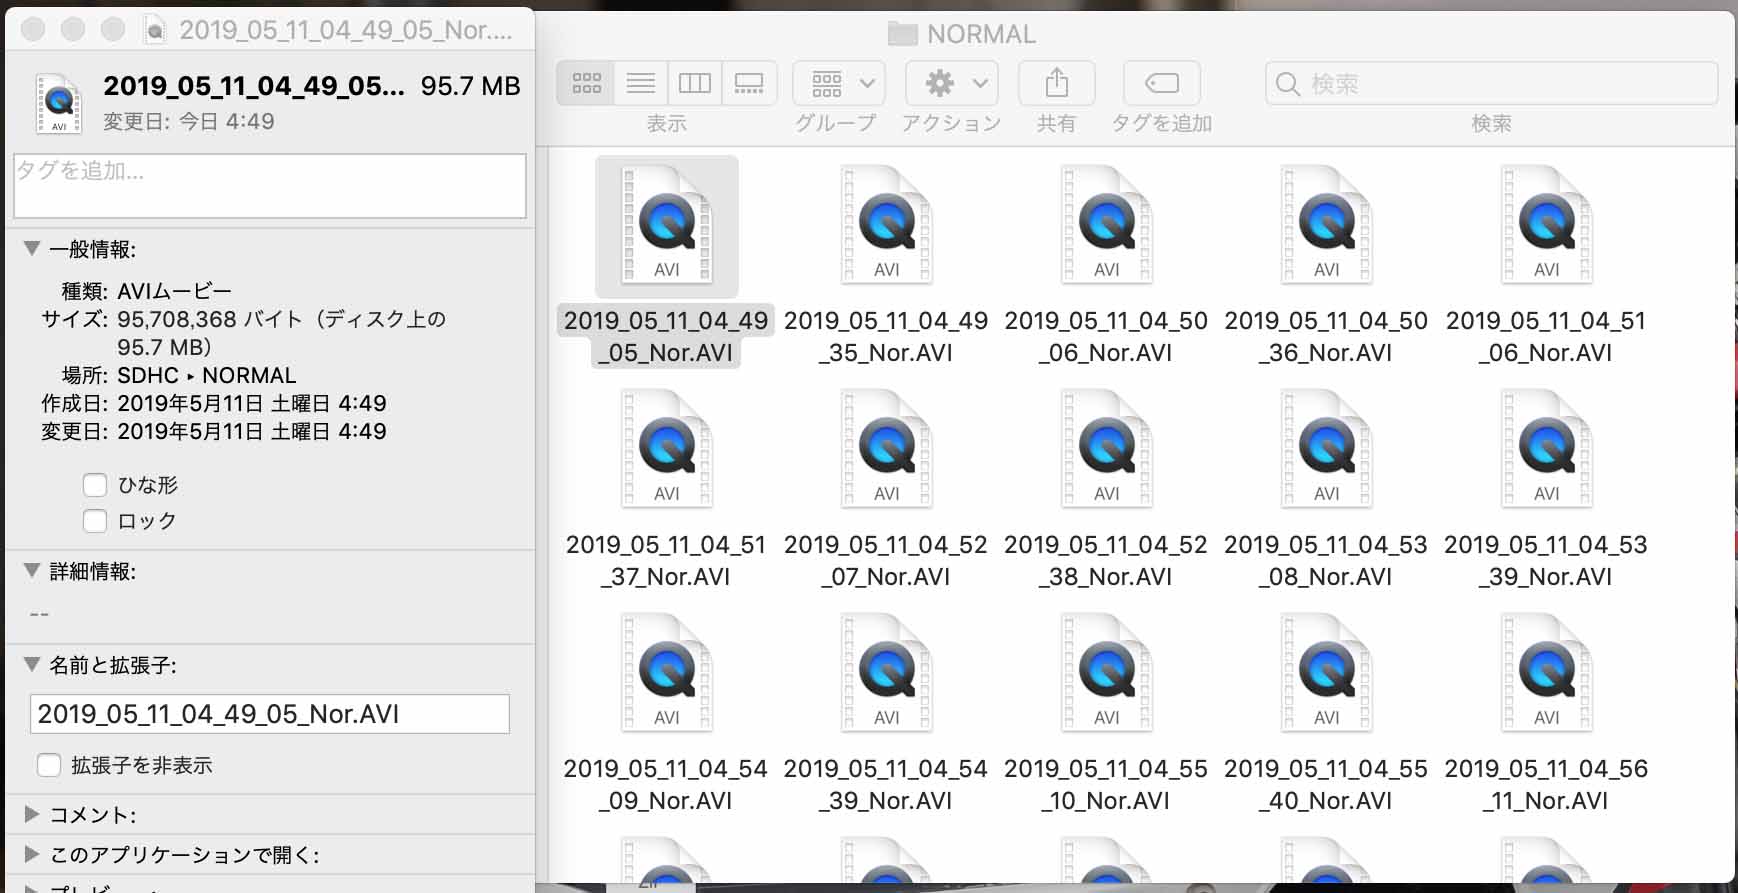Select file 2019_05_11_04_55_40_Nor.AVI icon
Image resolution: width=1738 pixels, height=893 pixels.
[x=1327, y=674]
